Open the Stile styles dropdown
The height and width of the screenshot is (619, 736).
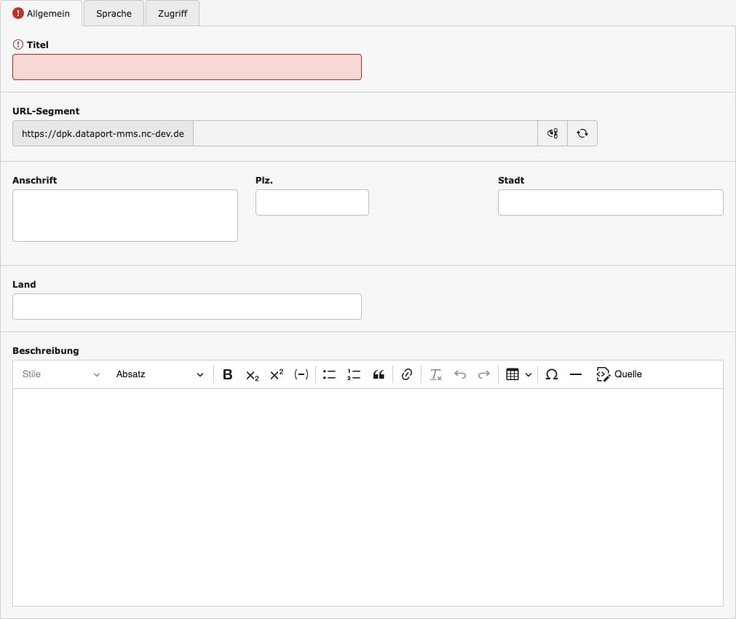pyautogui.click(x=61, y=375)
